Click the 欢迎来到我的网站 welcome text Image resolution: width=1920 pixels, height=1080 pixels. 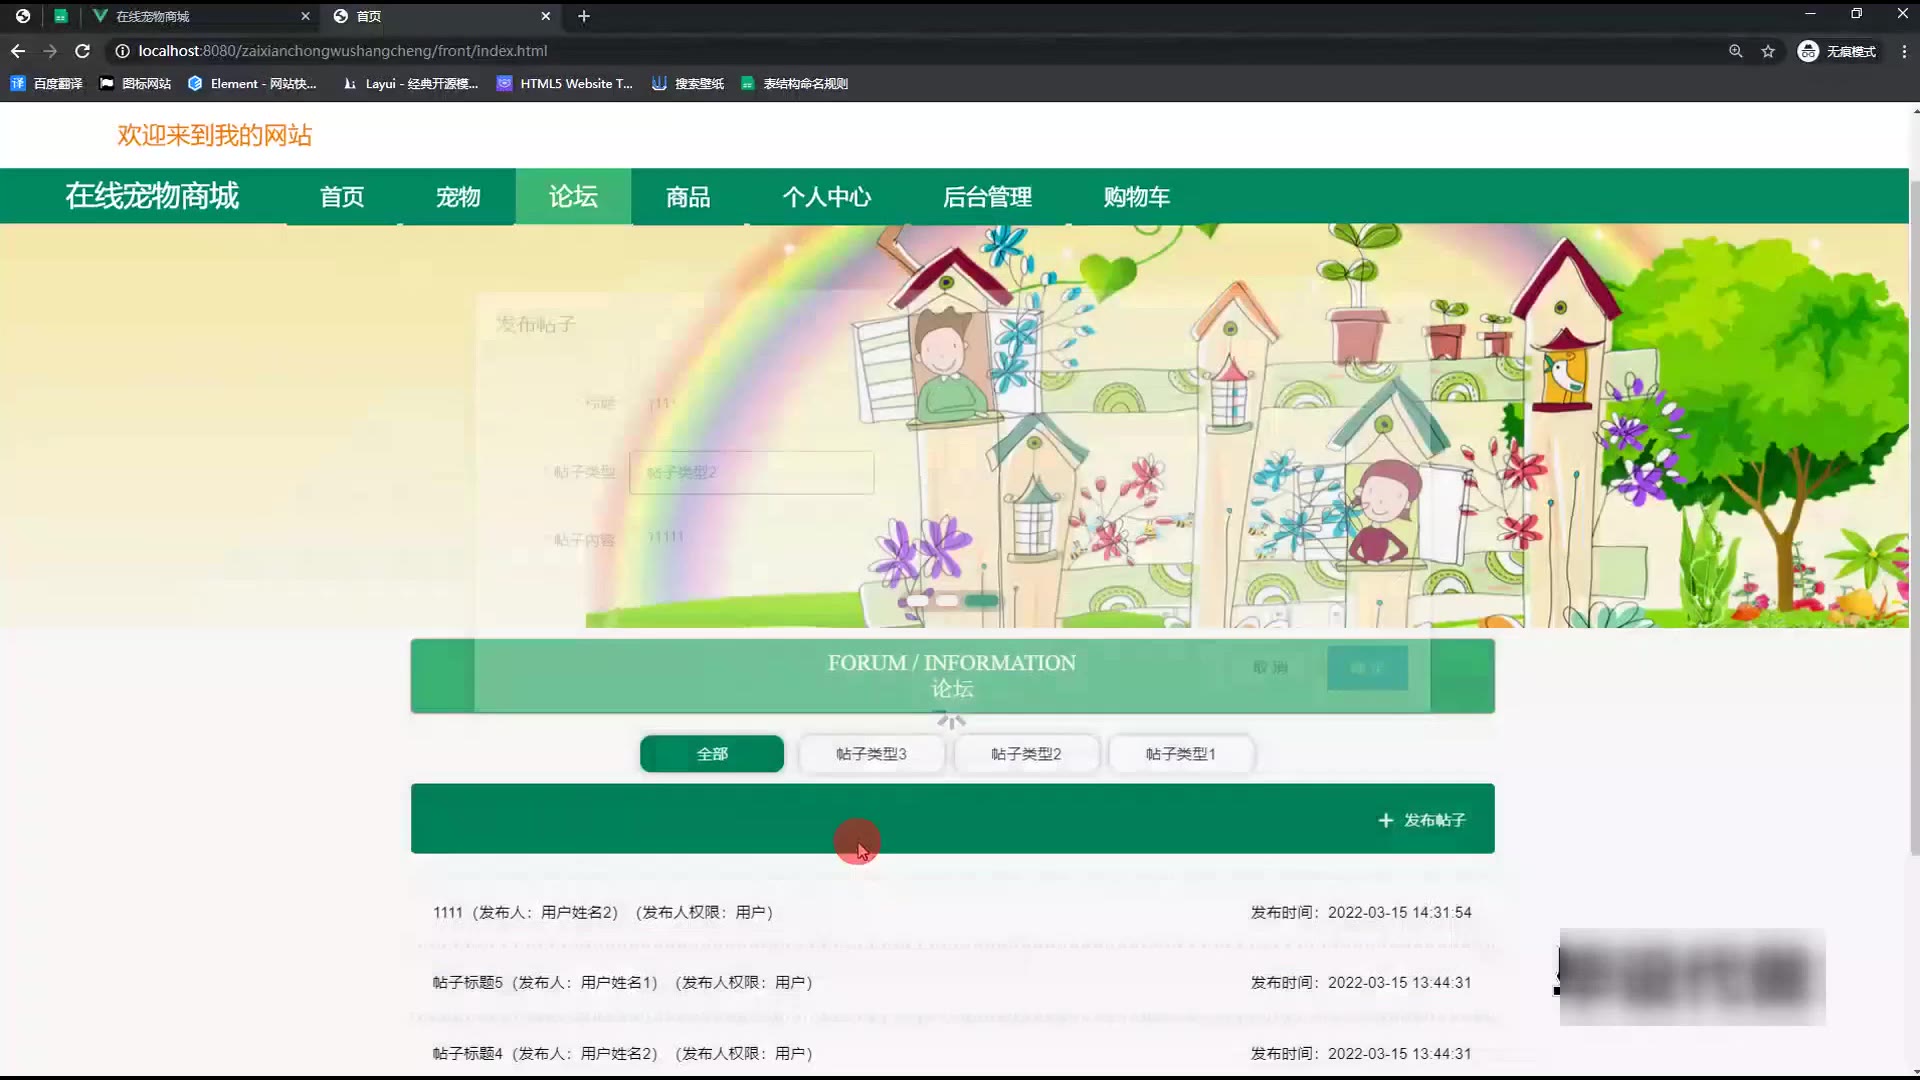(214, 135)
